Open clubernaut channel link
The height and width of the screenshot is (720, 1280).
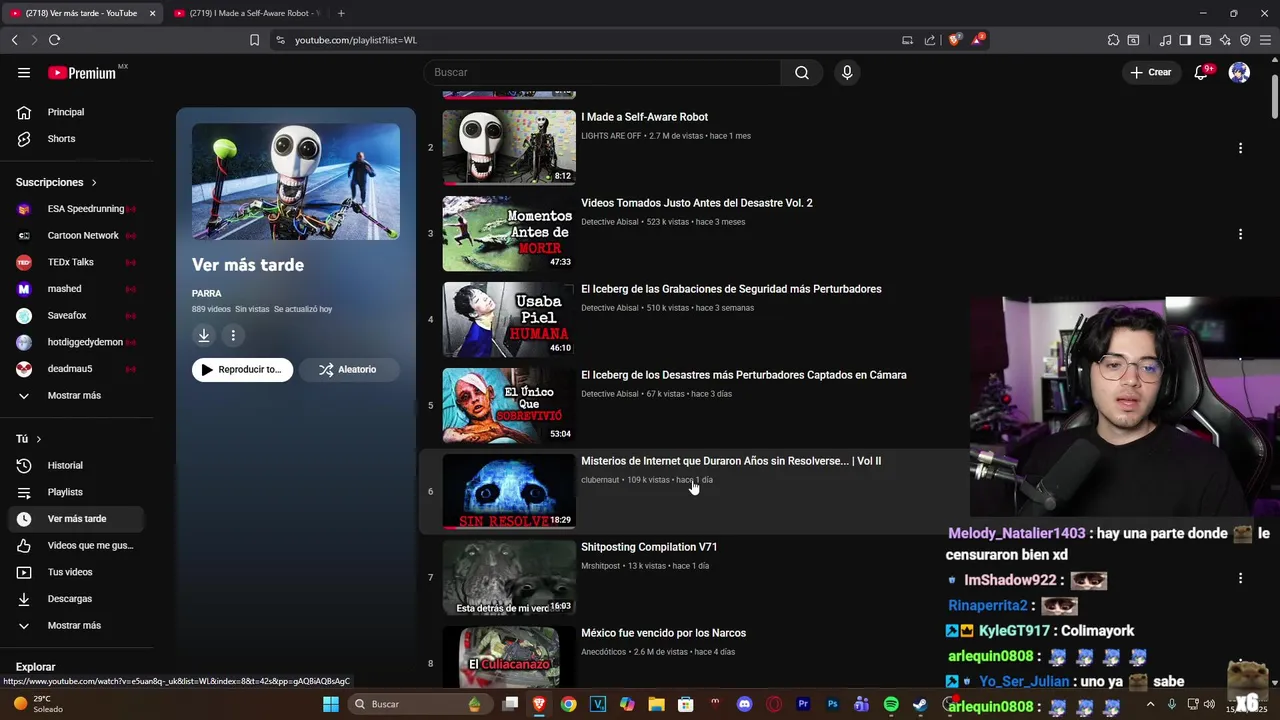(x=600, y=480)
